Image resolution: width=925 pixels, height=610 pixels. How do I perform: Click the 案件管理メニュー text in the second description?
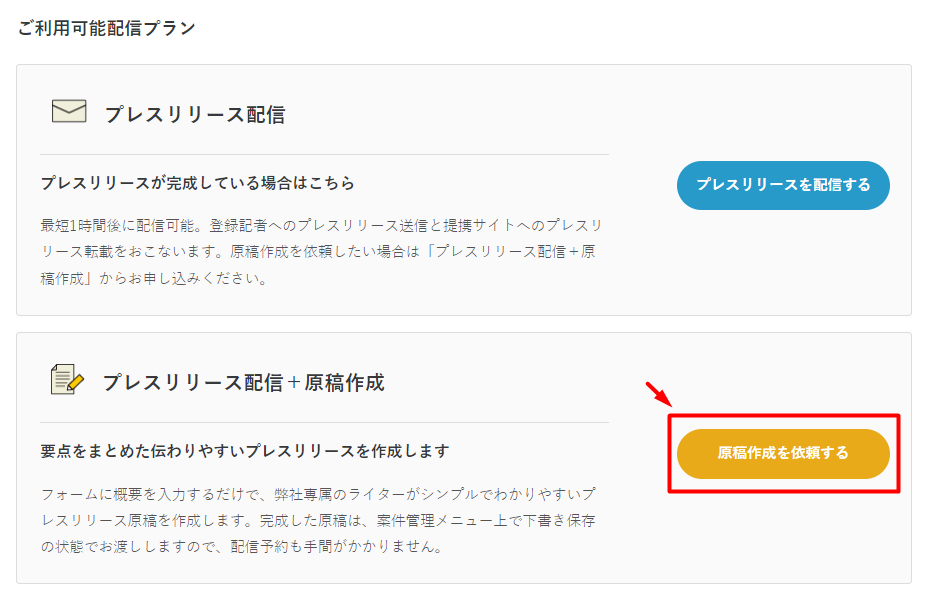click(x=435, y=520)
